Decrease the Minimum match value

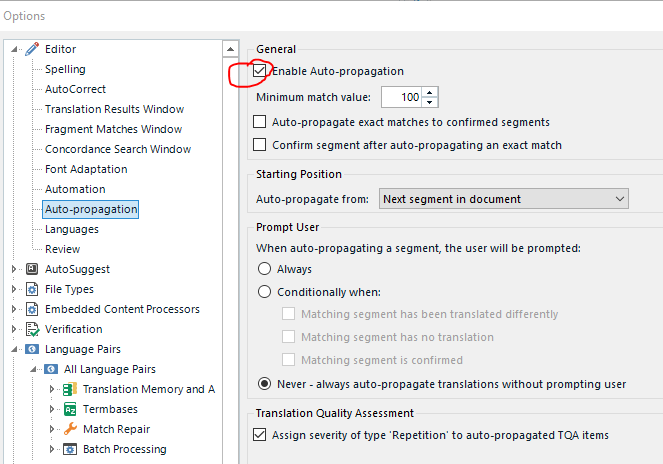(430, 102)
